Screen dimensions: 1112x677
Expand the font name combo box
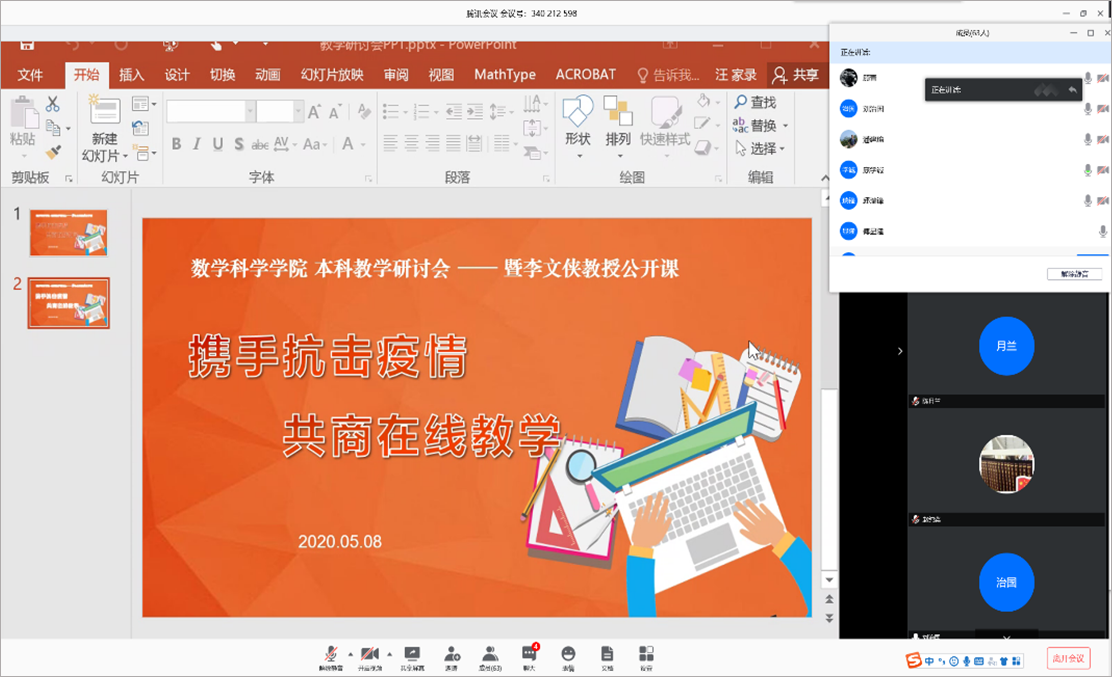coord(247,112)
